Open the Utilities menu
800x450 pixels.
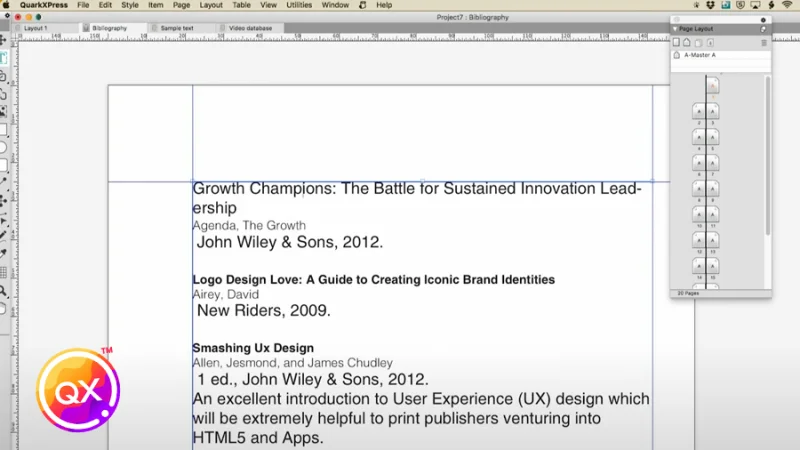pyautogui.click(x=299, y=5)
